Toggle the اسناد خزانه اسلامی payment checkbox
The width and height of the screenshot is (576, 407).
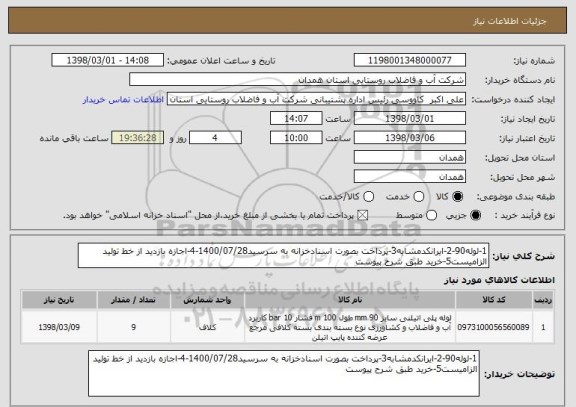click(363, 216)
